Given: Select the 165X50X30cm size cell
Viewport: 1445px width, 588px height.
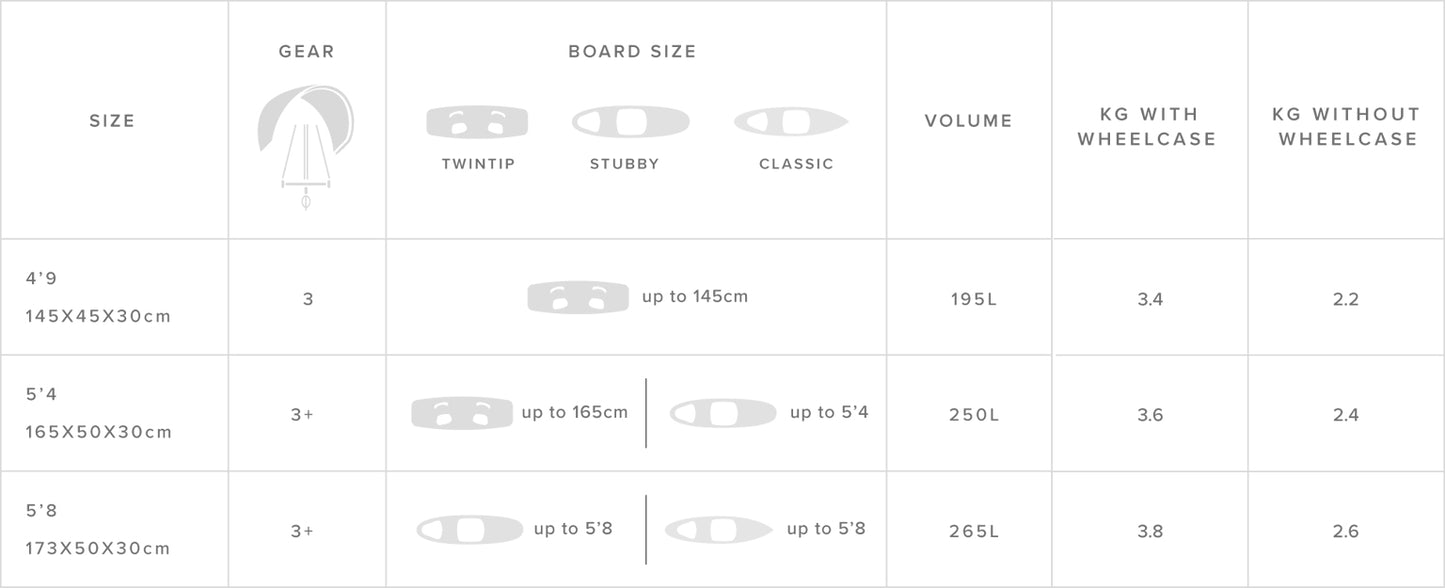Looking at the screenshot, I should pyautogui.click(x=99, y=432).
